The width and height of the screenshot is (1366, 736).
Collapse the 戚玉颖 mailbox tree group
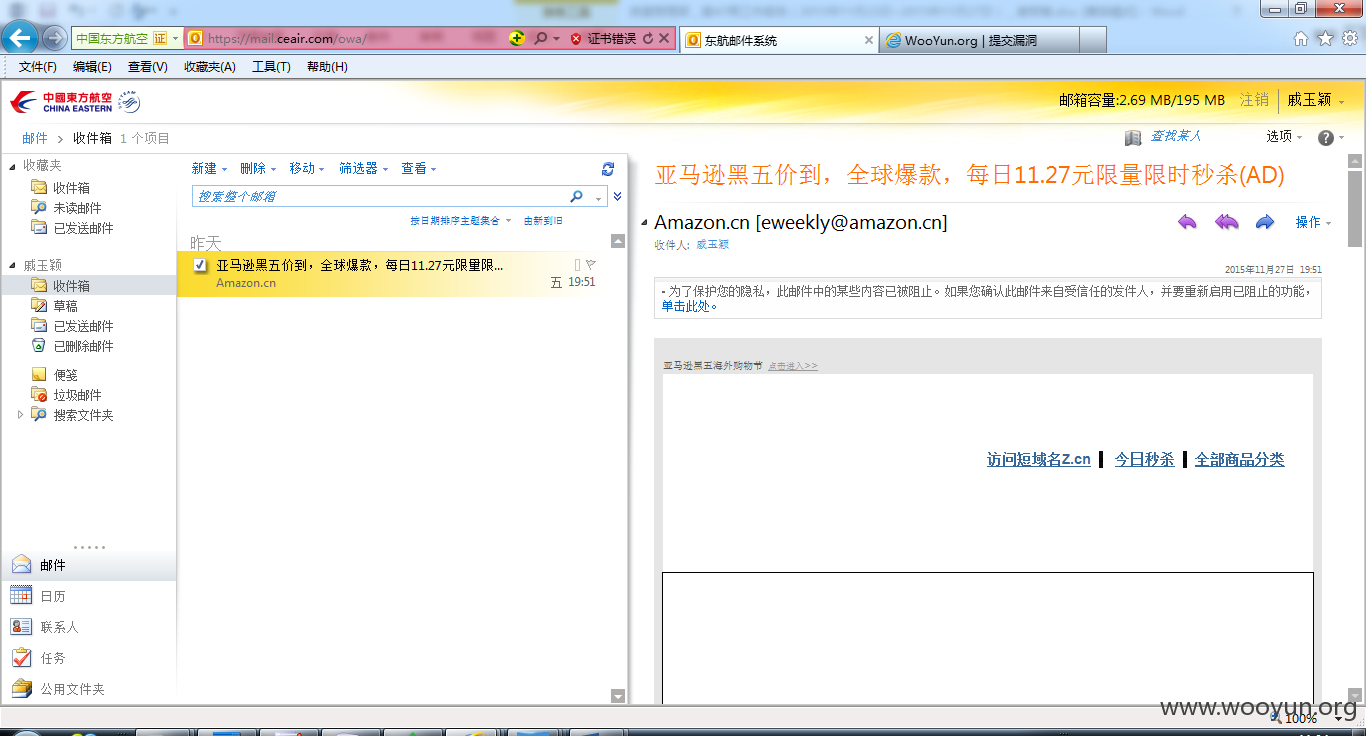coord(12,266)
